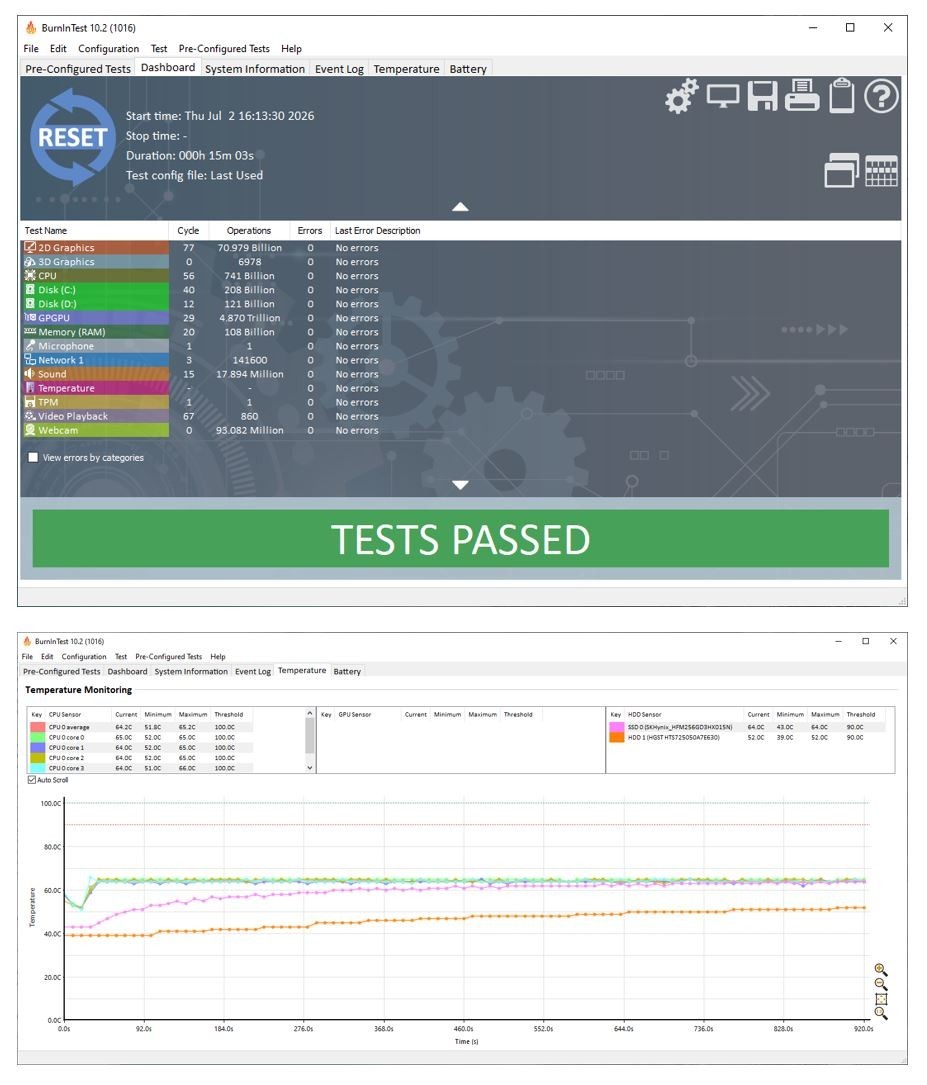This screenshot has width=927, height=1085.
Task: Switch to Event Log tab in top window
Action: [339, 69]
